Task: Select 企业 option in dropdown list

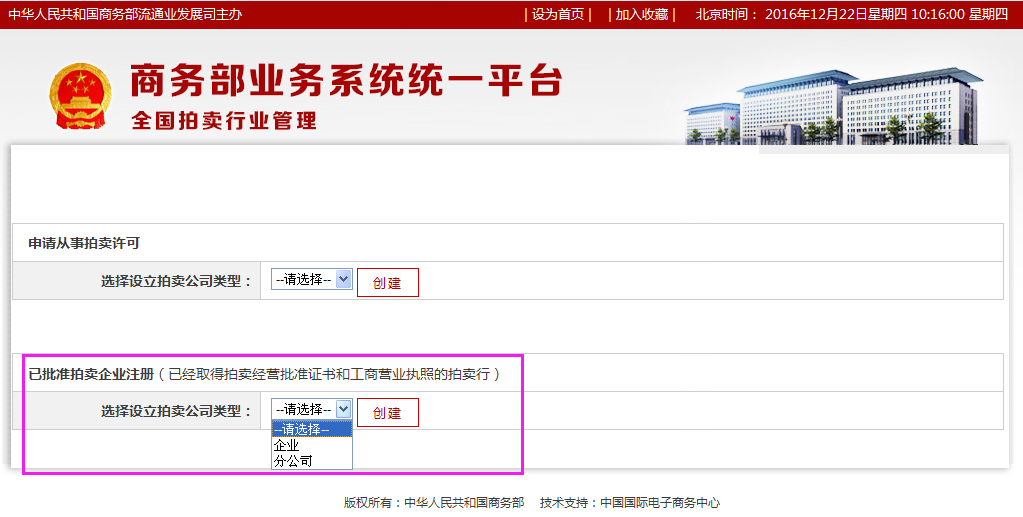Action: (x=312, y=445)
